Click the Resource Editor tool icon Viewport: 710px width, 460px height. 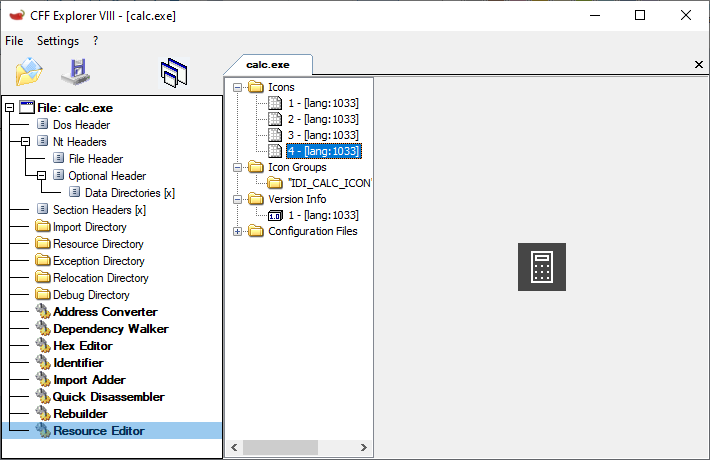pos(43,430)
